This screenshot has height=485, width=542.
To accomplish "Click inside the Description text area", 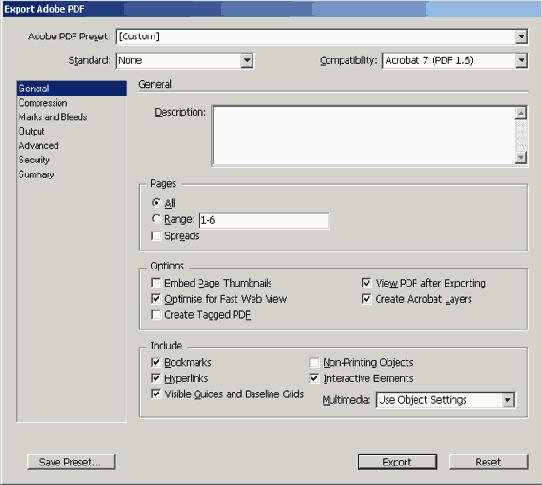I will click(364, 136).
